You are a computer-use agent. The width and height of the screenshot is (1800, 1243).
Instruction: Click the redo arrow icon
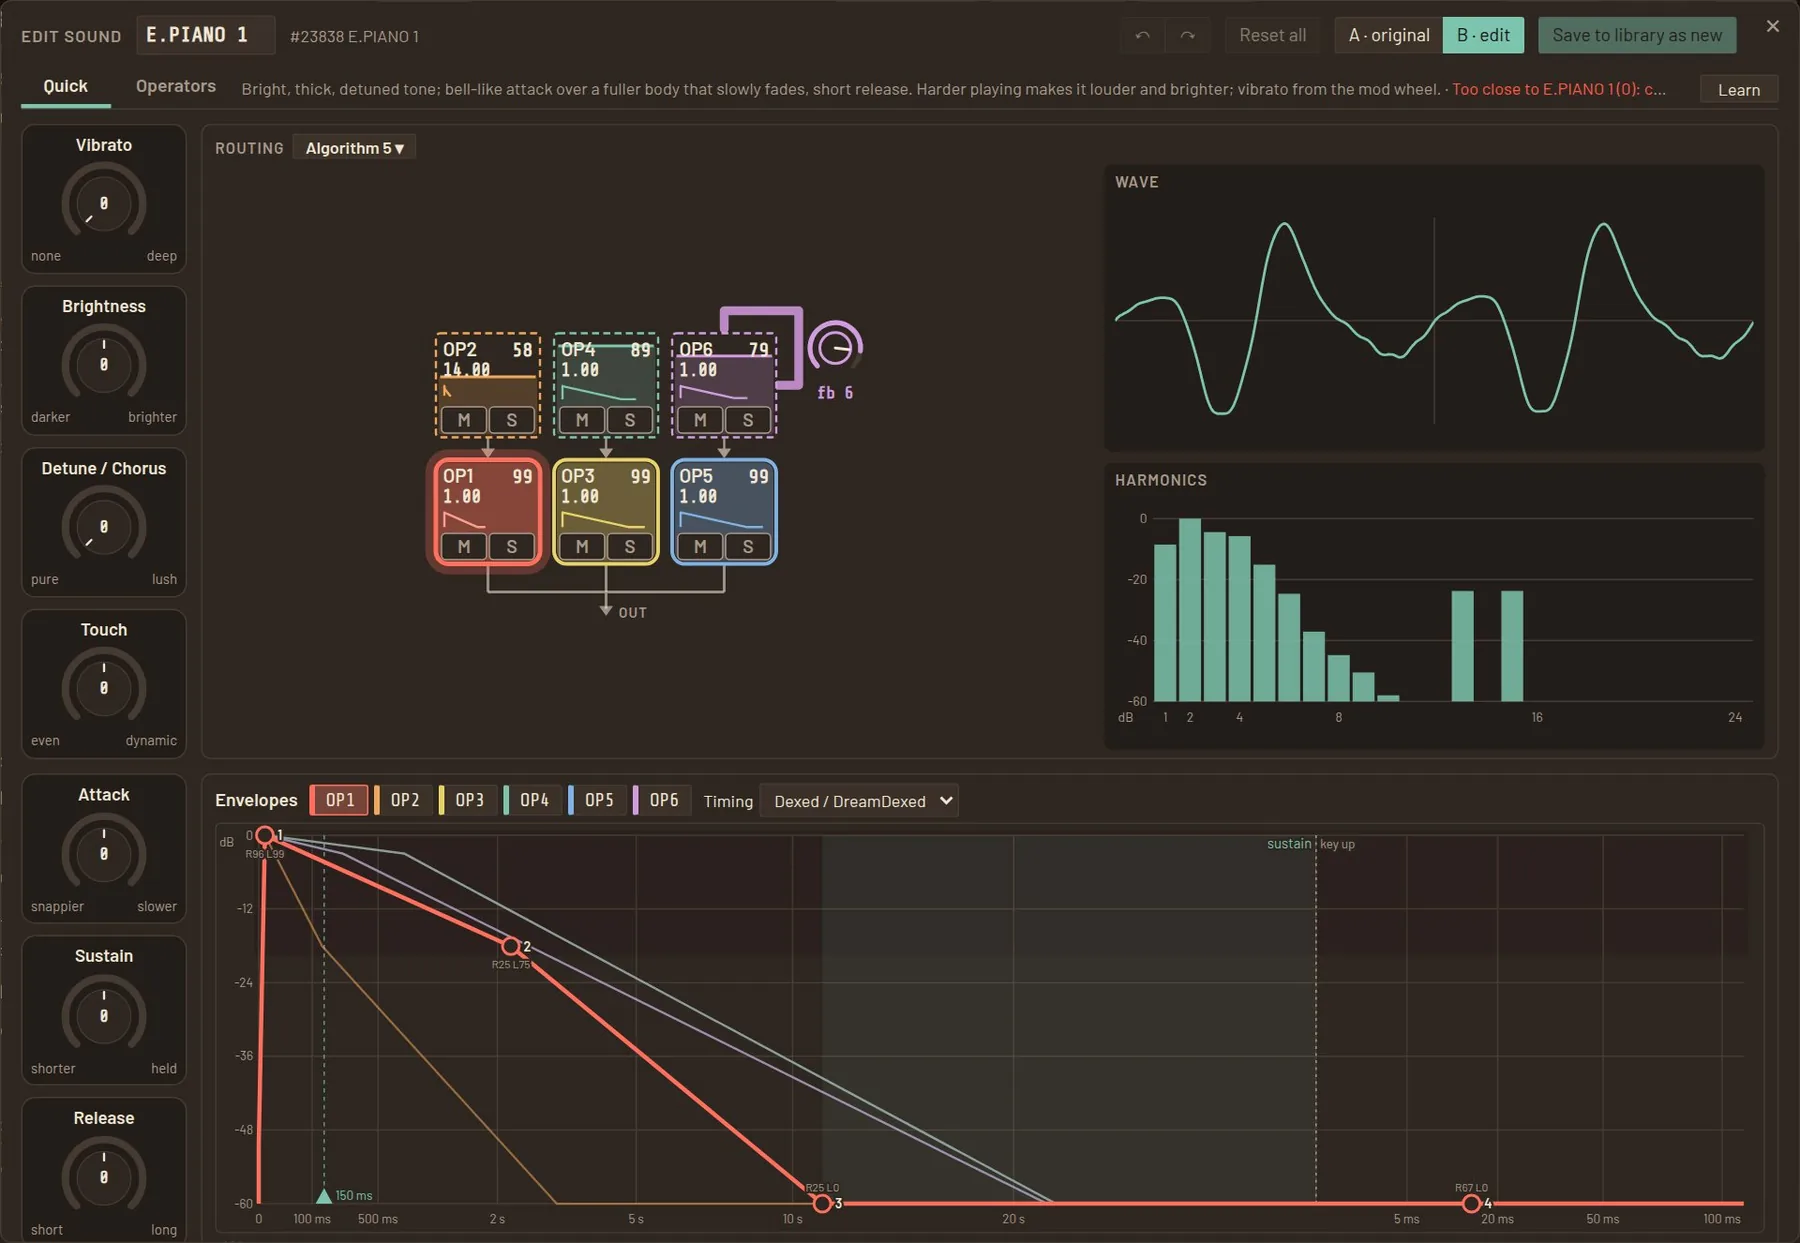(1187, 35)
